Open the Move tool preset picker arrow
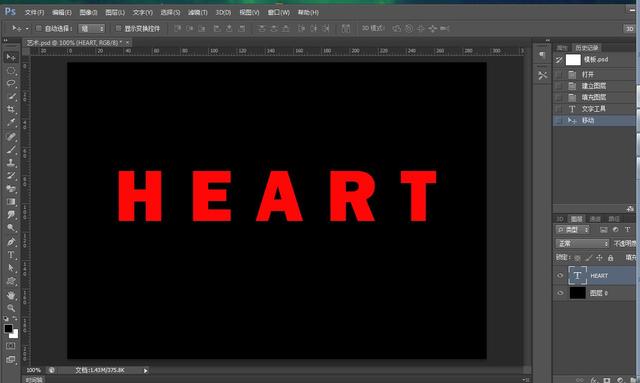640x383 pixels. click(27, 29)
